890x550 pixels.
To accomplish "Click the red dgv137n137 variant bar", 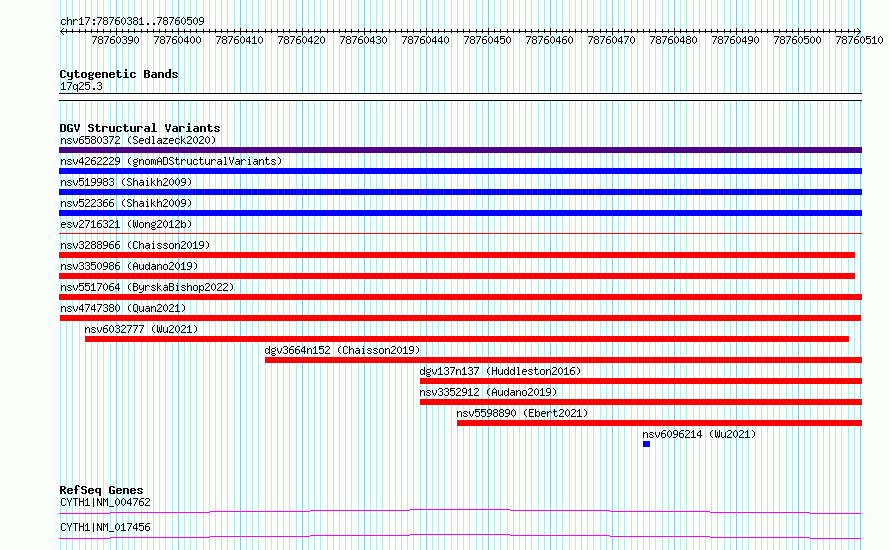I will [x=641, y=381].
